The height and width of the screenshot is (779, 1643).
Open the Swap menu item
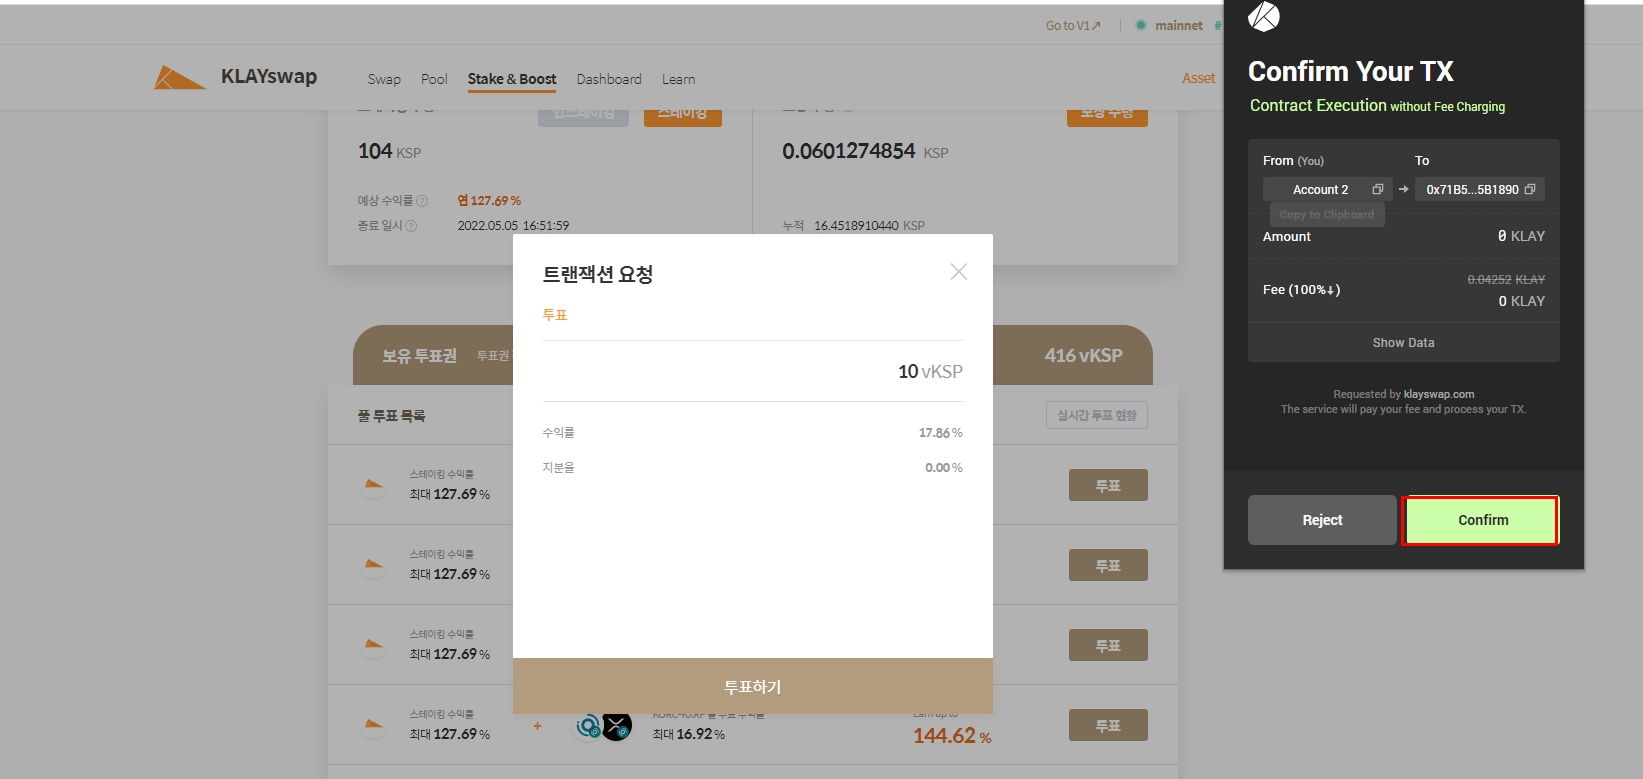(384, 79)
